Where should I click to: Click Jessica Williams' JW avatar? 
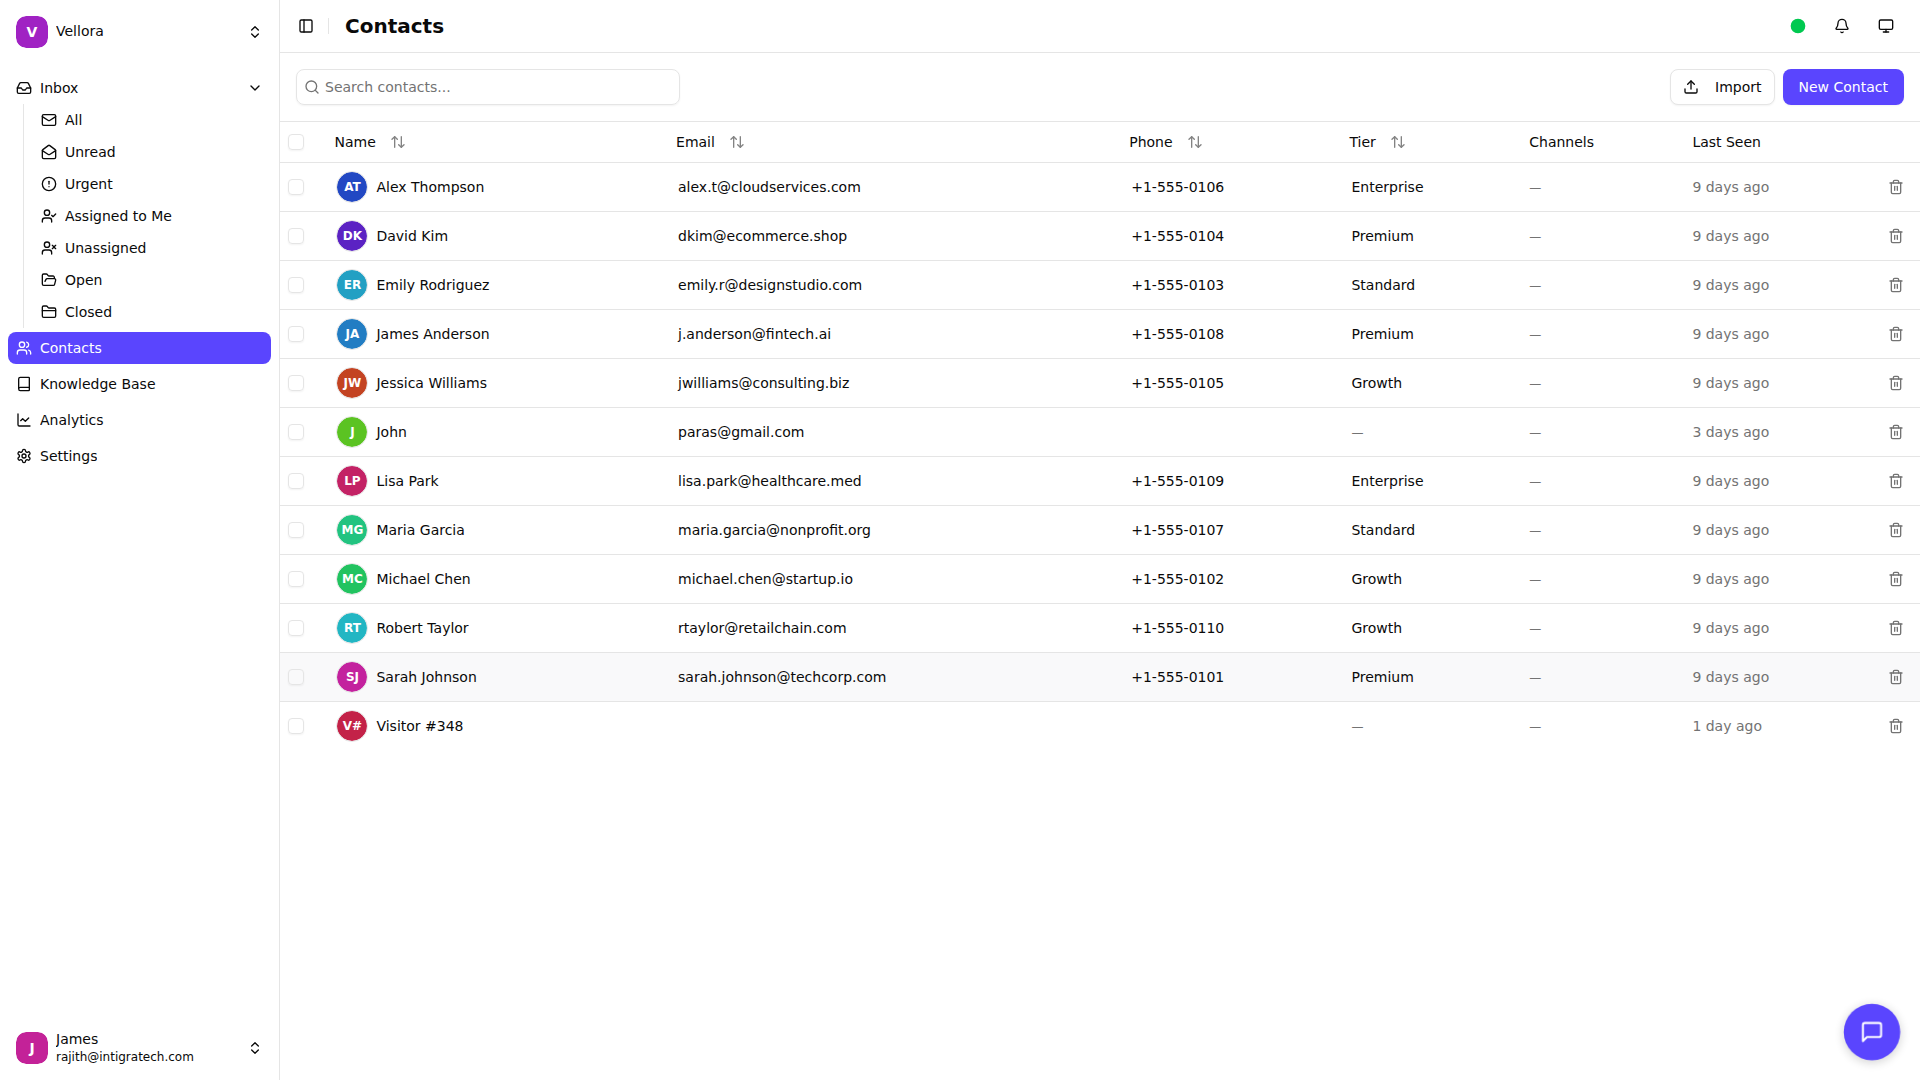point(352,383)
